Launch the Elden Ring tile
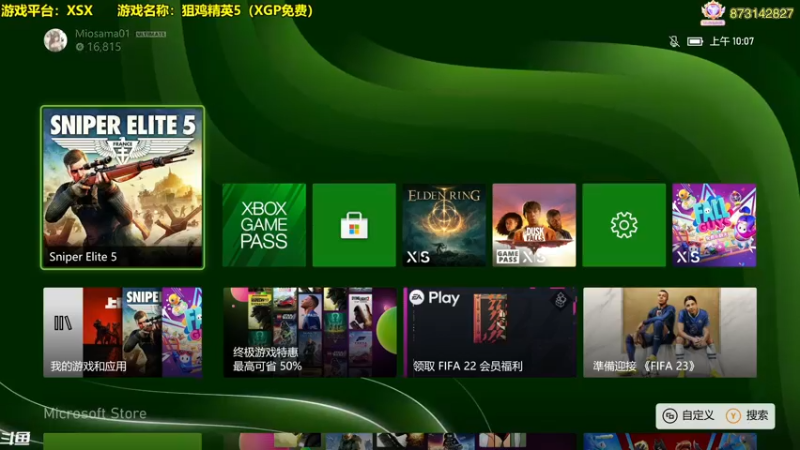800x450 pixels. click(444, 225)
